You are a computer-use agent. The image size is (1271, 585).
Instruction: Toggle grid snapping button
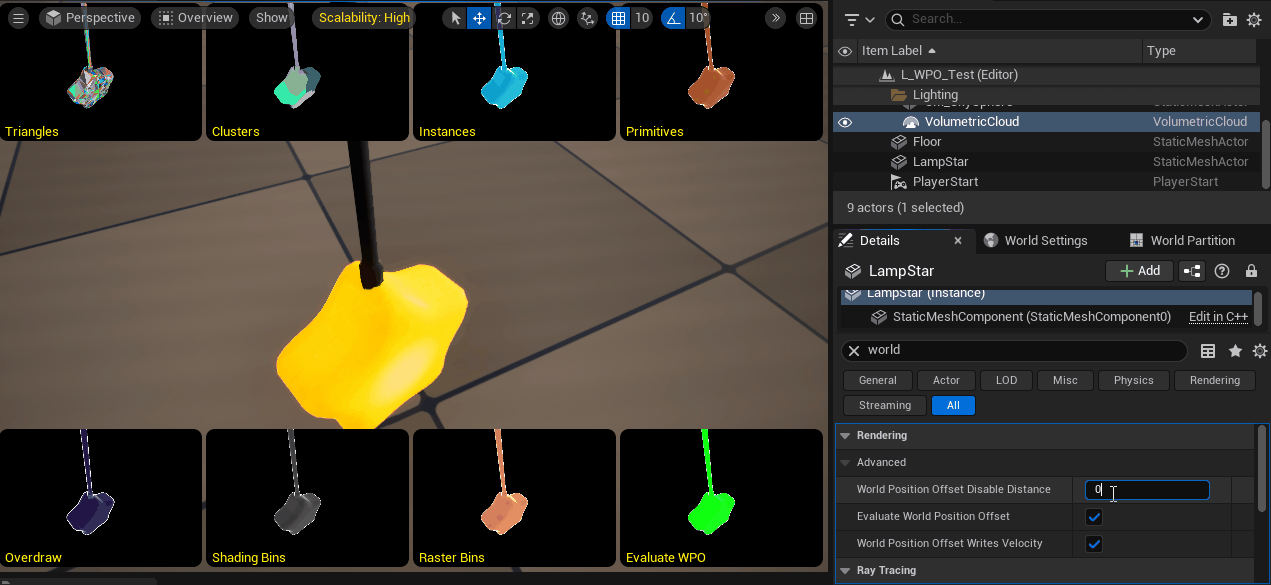click(x=619, y=18)
